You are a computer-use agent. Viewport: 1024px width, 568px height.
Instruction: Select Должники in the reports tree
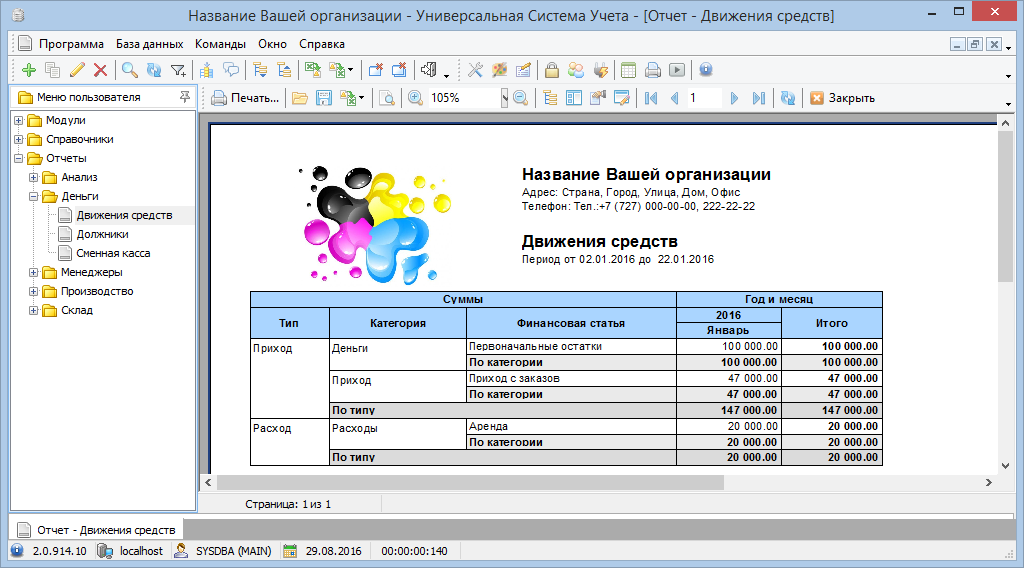click(102, 235)
